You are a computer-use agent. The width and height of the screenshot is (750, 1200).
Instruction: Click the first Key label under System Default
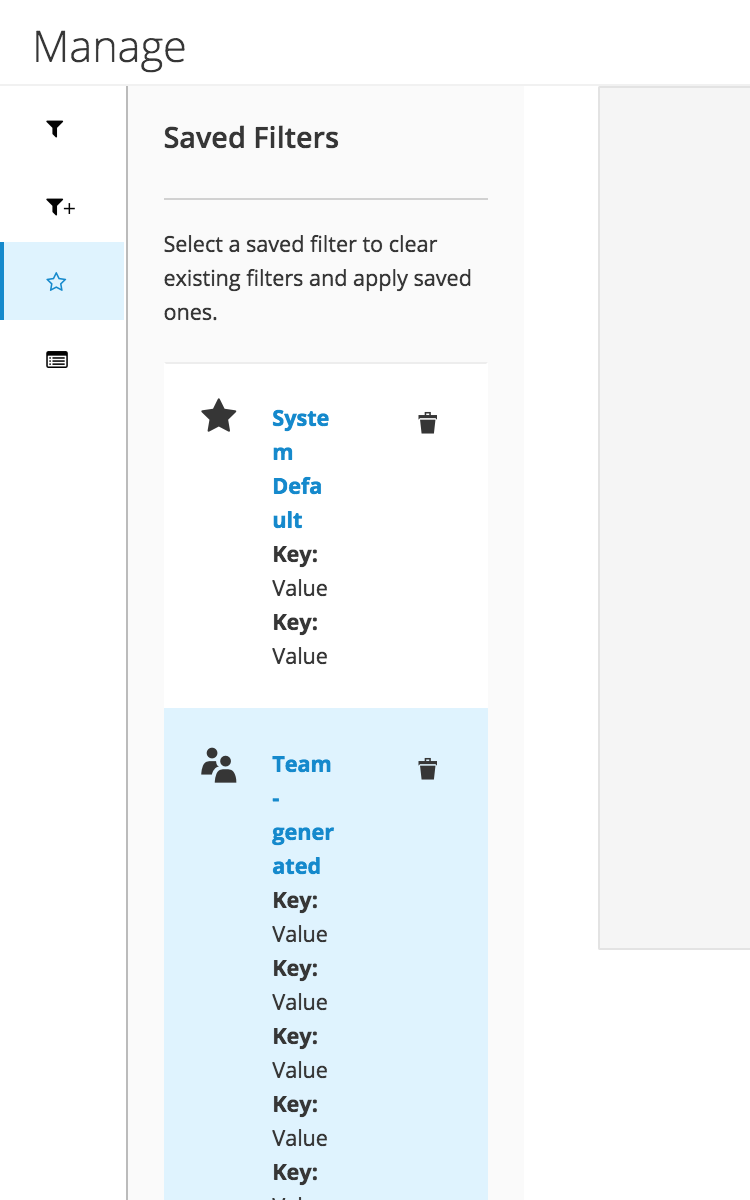tap(295, 554)
